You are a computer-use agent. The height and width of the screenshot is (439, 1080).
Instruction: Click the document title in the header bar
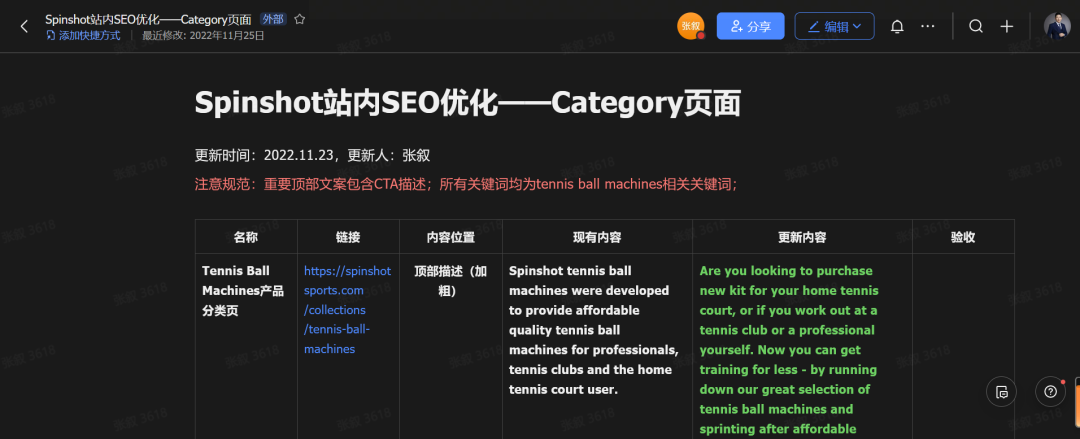[x=149, y=19]
